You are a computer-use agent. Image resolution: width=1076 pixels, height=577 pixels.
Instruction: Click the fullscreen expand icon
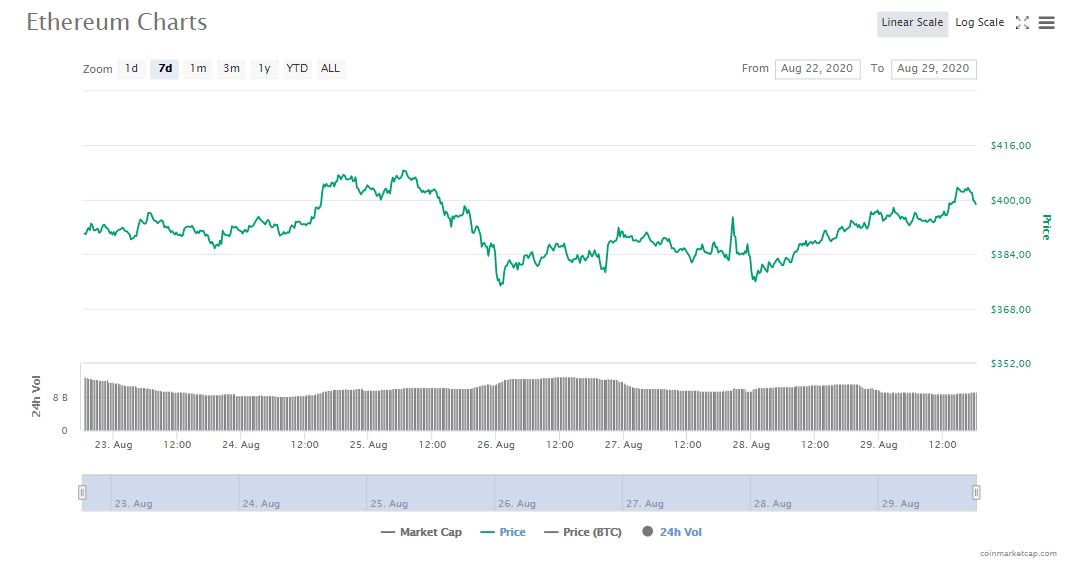click(x=1022, y=23)
